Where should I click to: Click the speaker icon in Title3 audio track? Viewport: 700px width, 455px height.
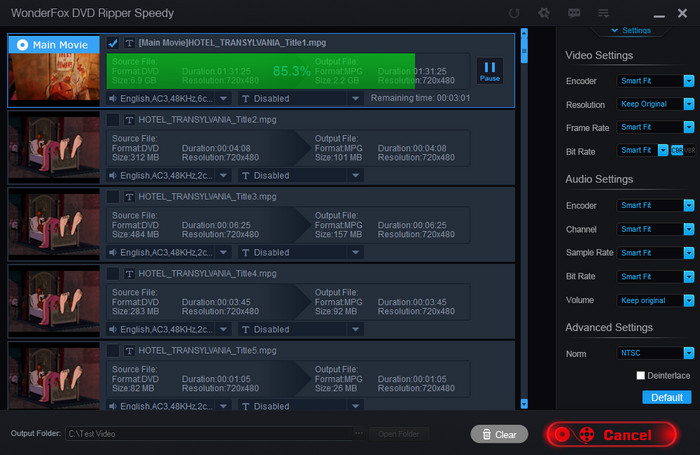coord(113,252)
